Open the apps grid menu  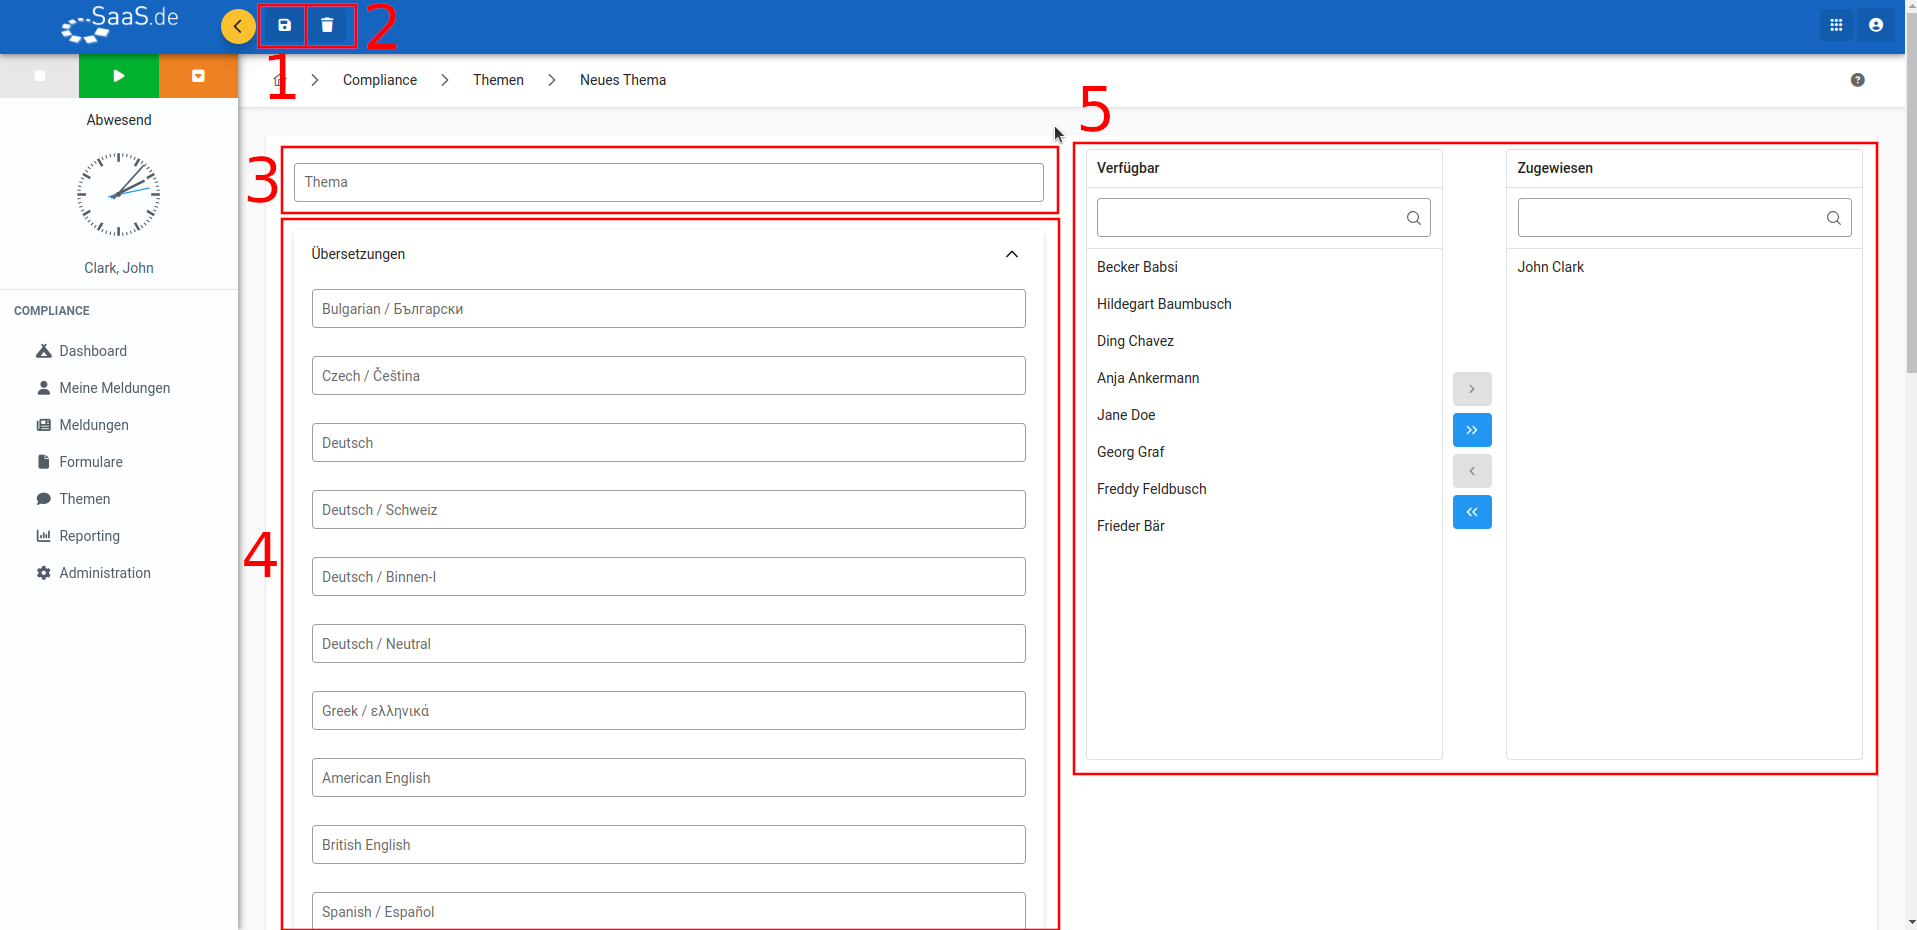pyautogui.click(x=1836, y=25)
